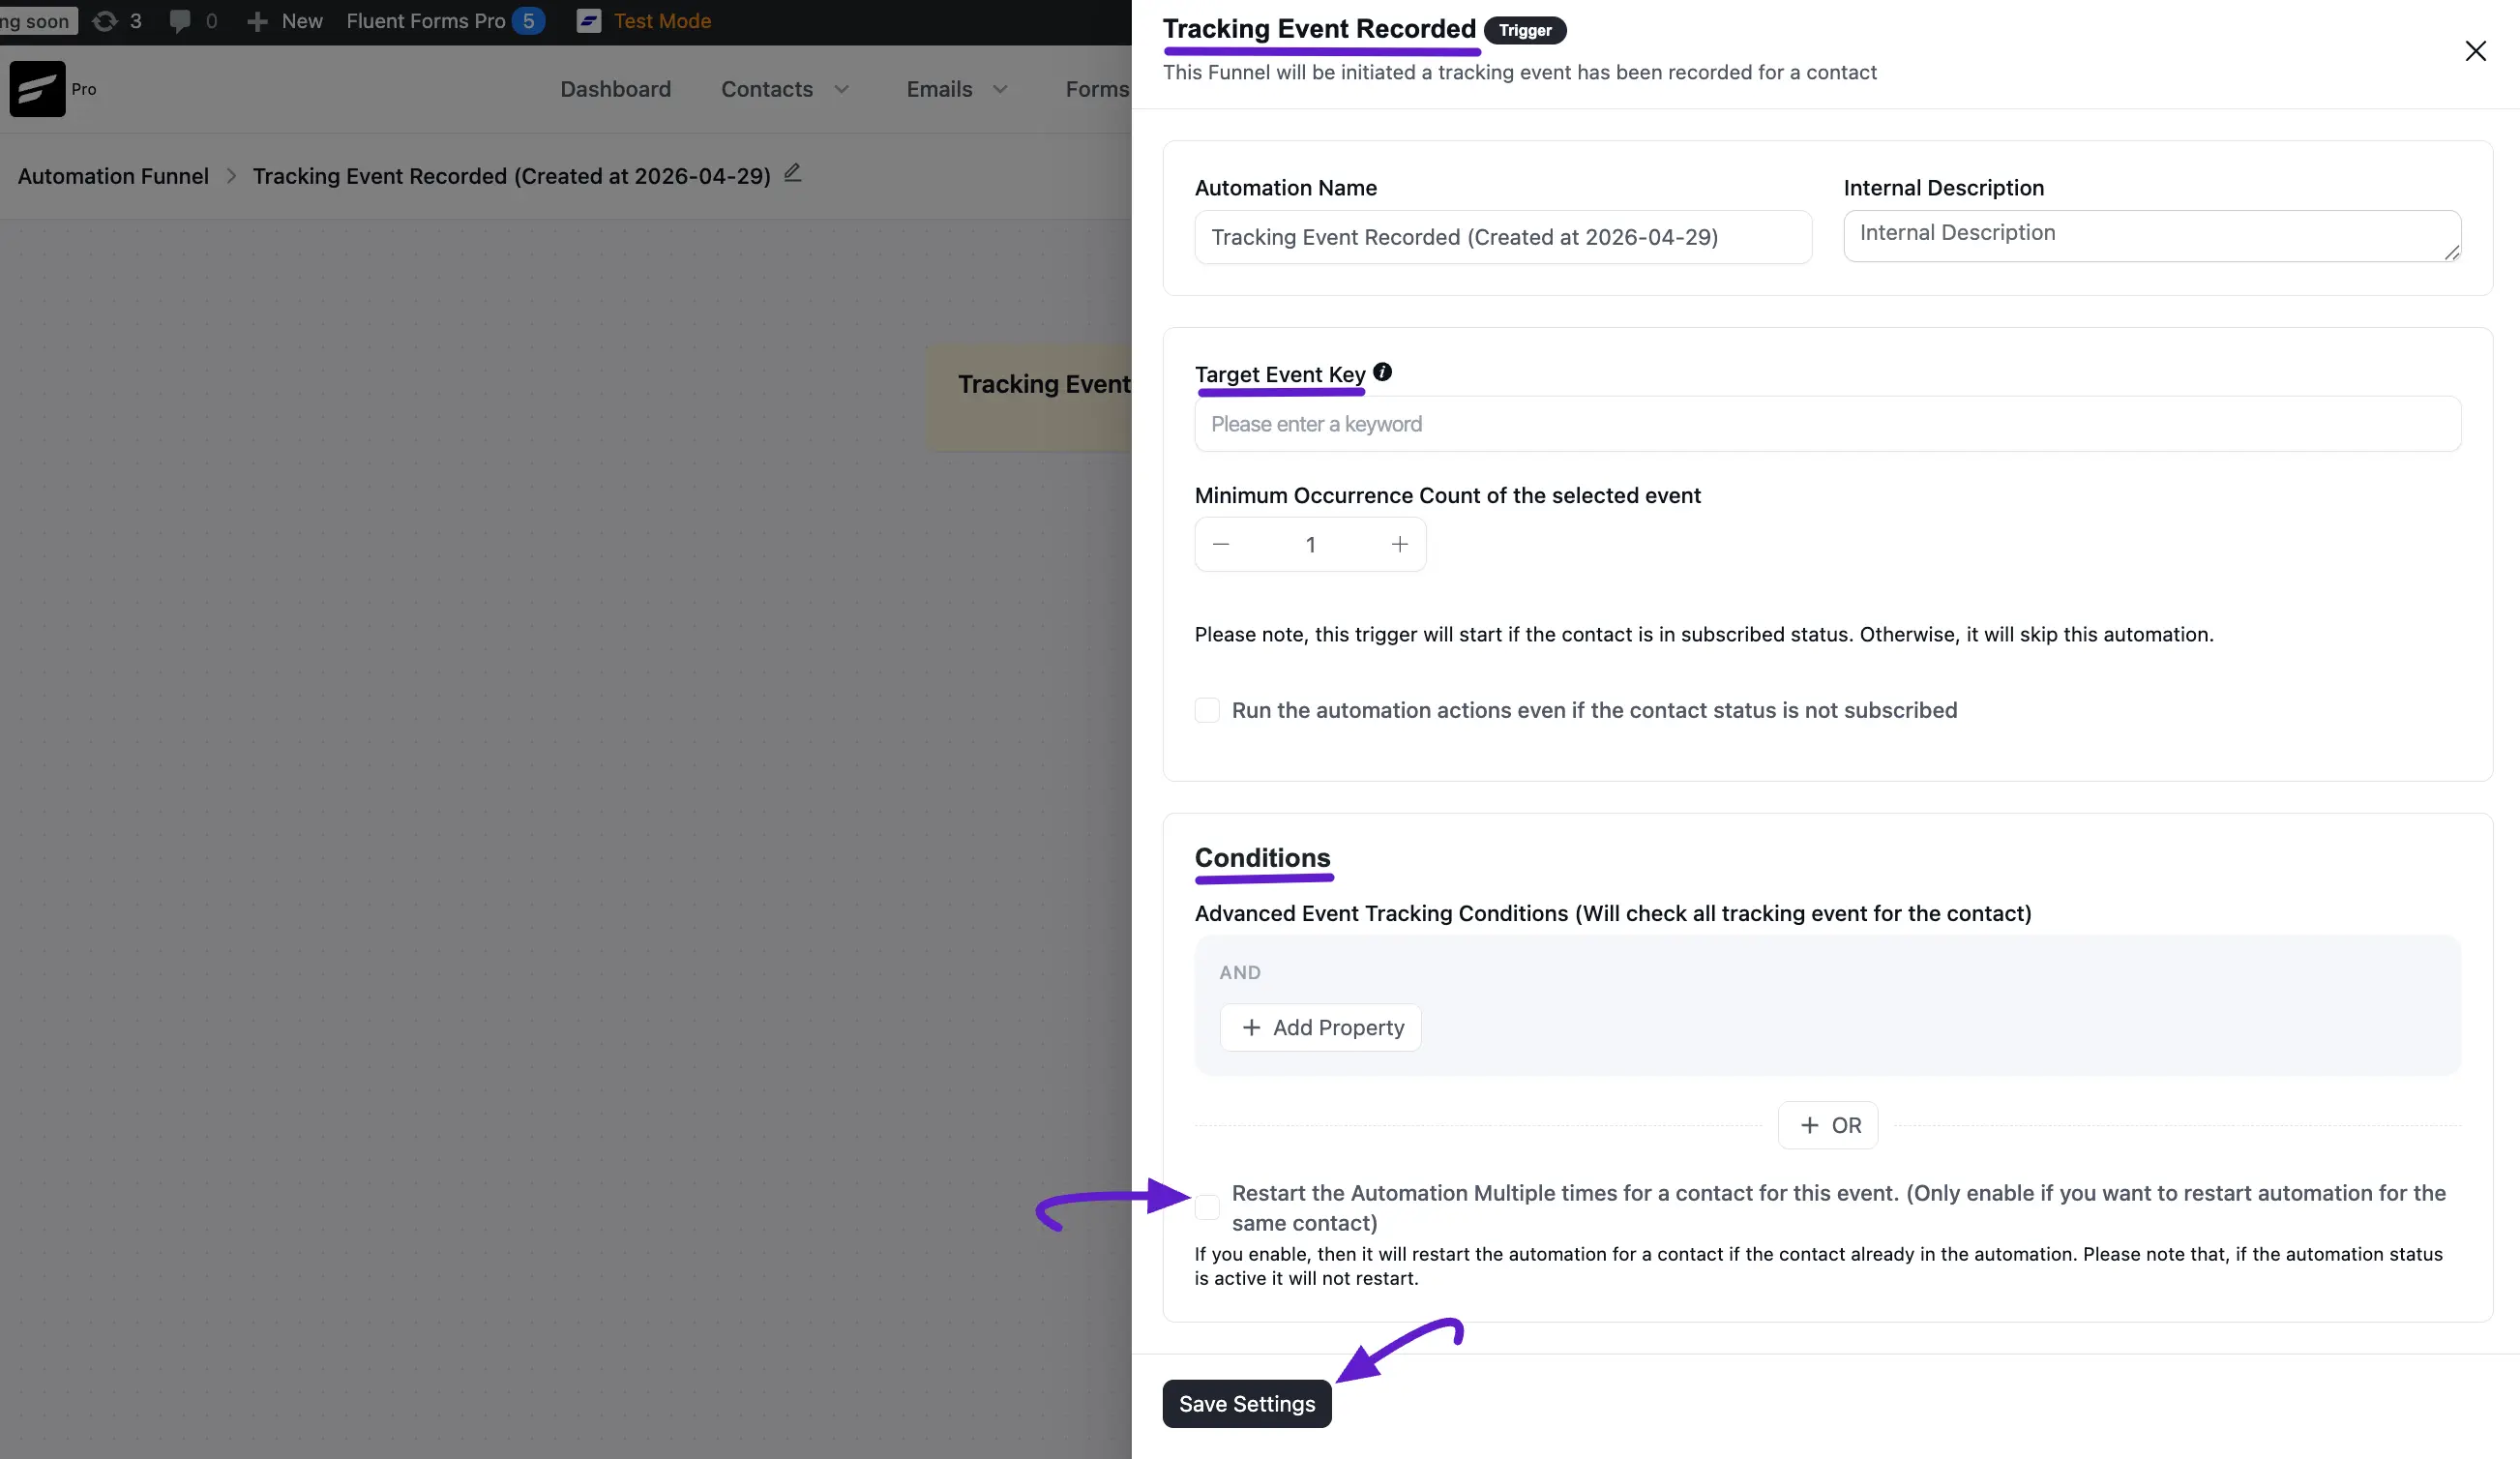The width and height of the screenshot is (2520, 1459).
Task: Click the plus icon on Add Property
Action: click(1251, 1027)
